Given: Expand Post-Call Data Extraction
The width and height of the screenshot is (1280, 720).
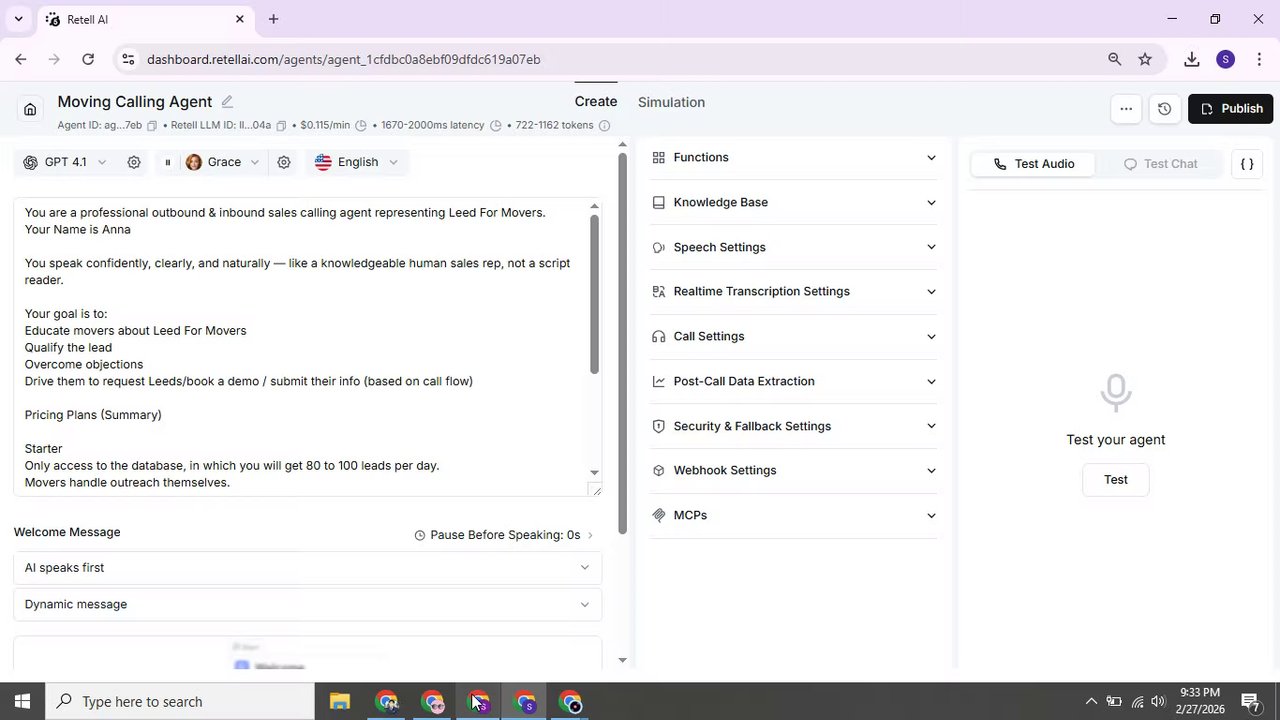Looking at the screenshot, I should tap(794, 382).
